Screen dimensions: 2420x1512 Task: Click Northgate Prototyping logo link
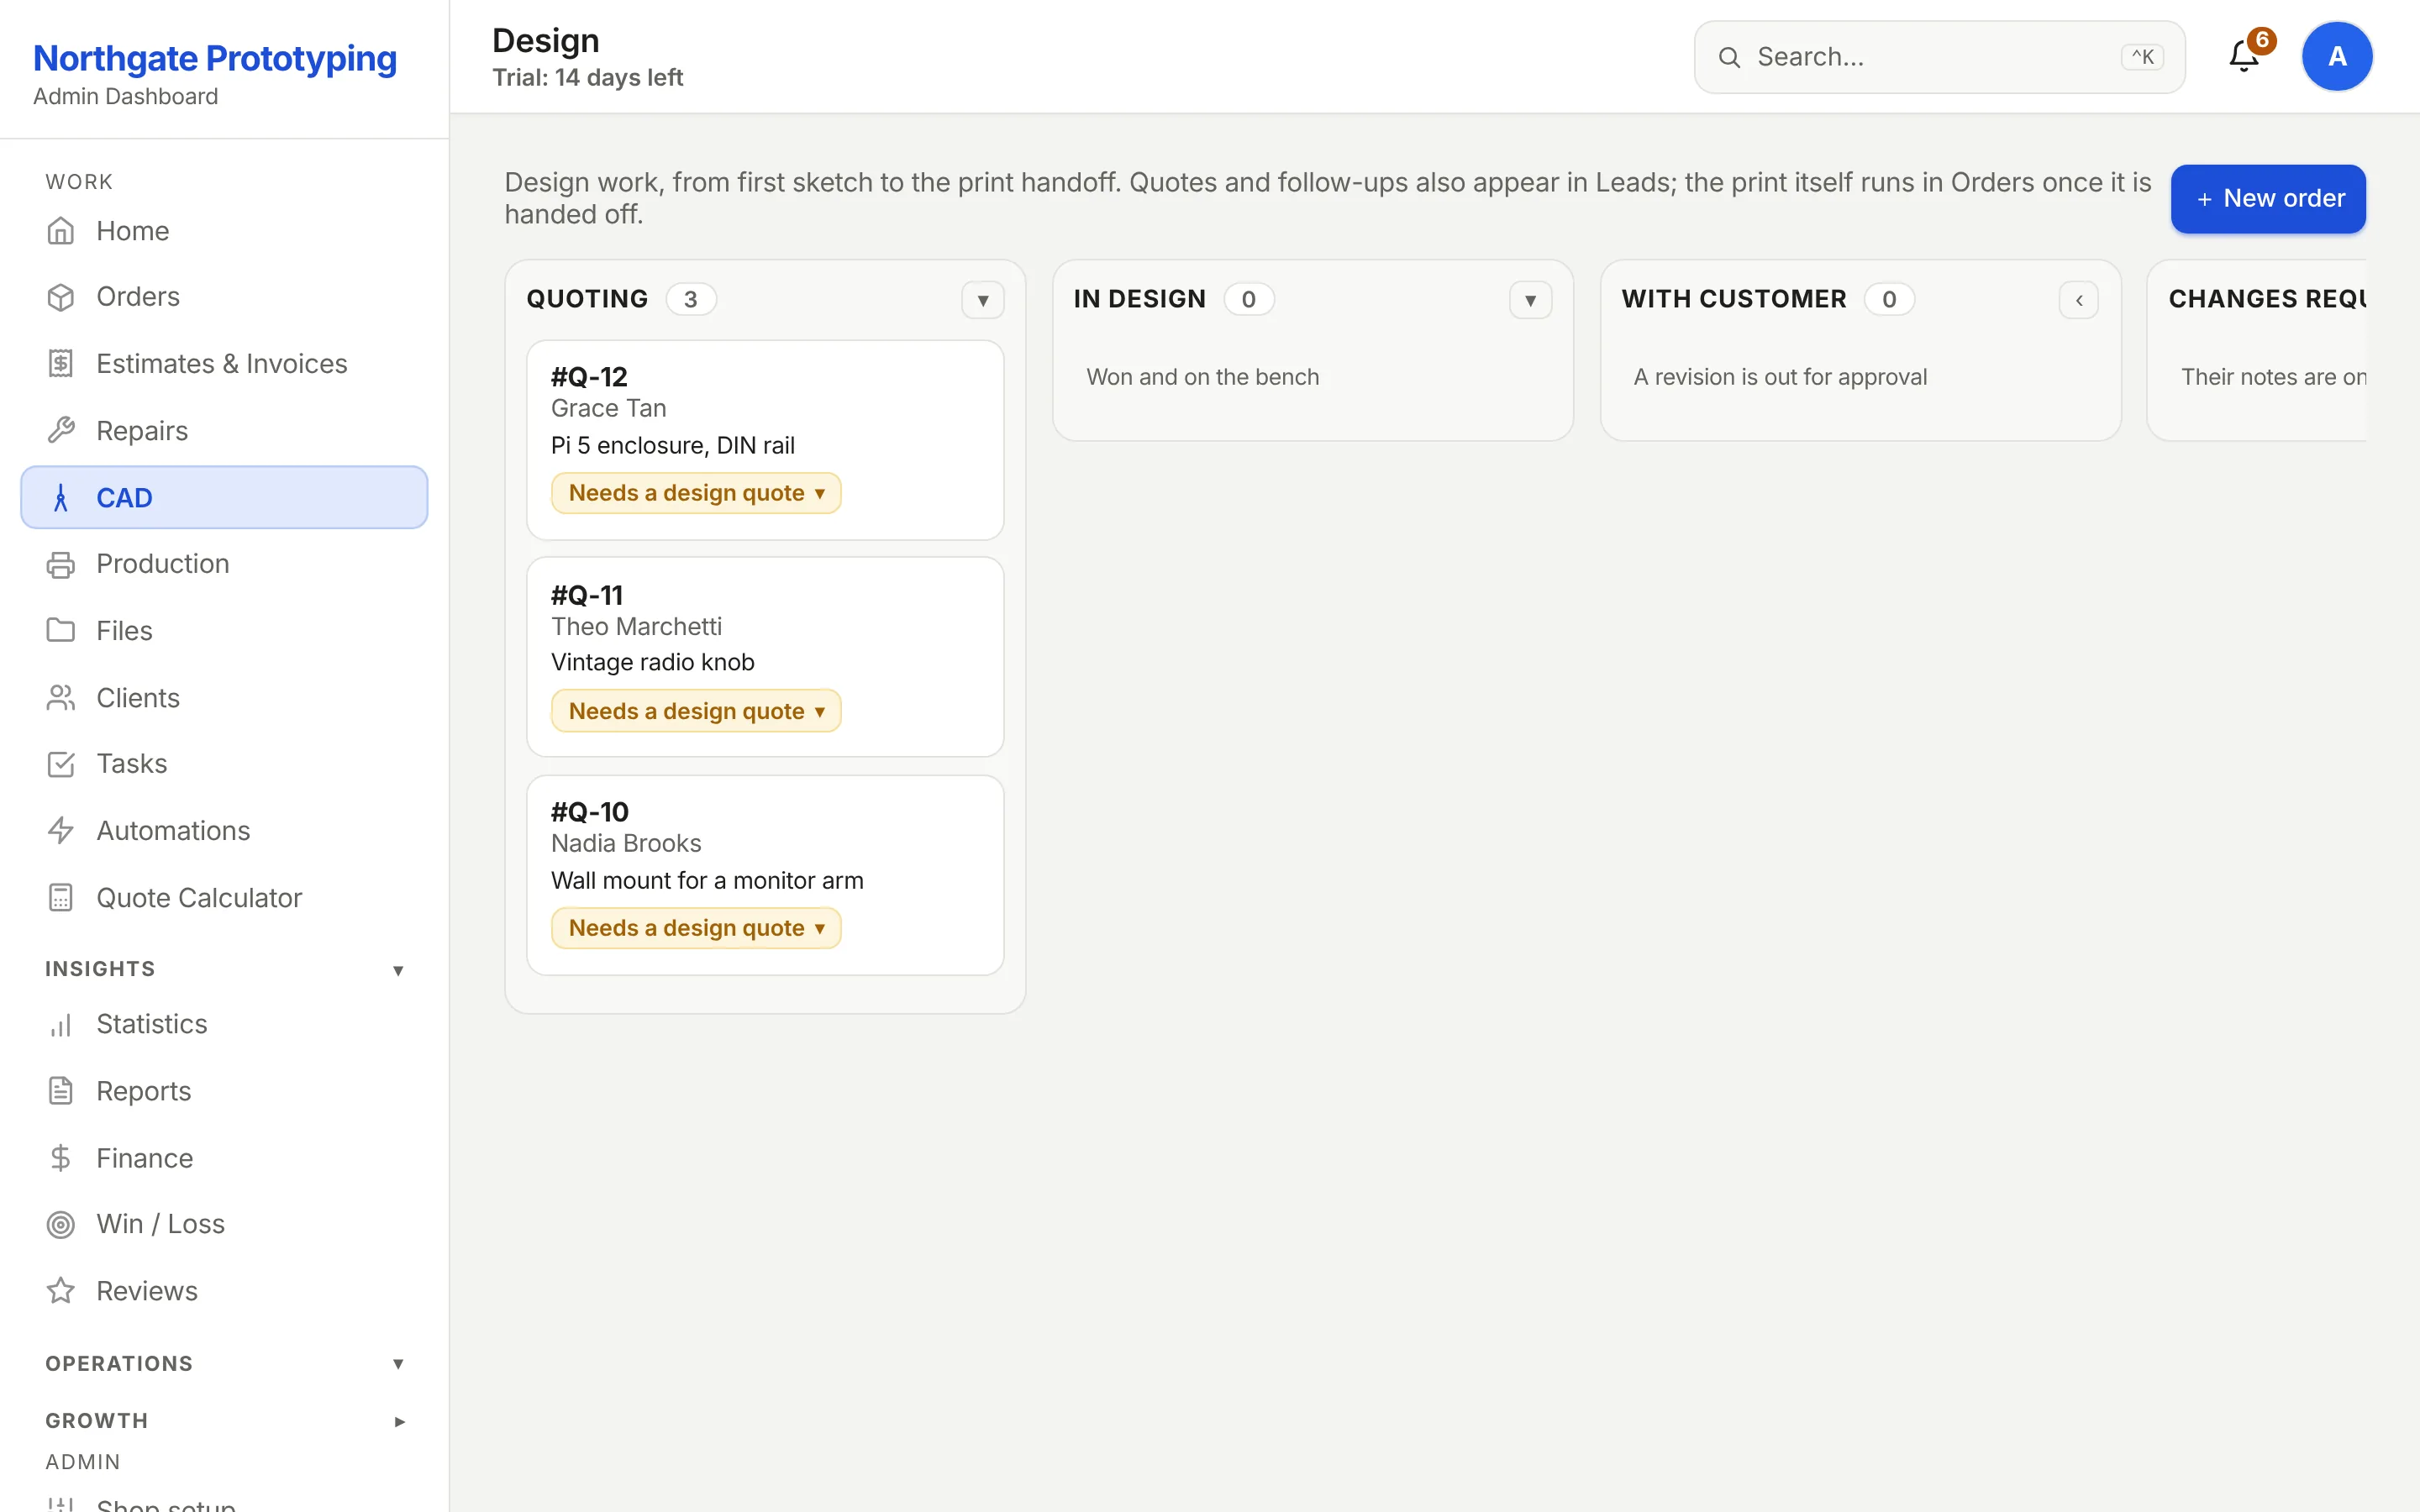215,58
